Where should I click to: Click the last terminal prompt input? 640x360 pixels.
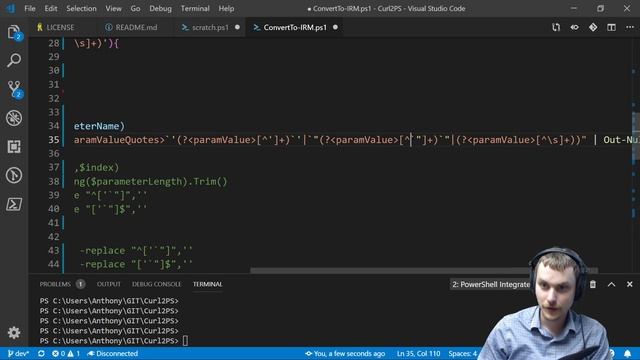click(x=185, y=340)
